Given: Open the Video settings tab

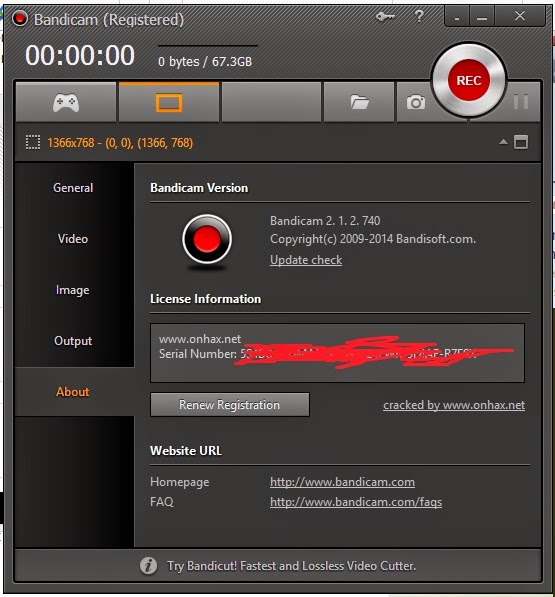Looking at the screenshot, I should pyautogui.click(x=73, y=239).
